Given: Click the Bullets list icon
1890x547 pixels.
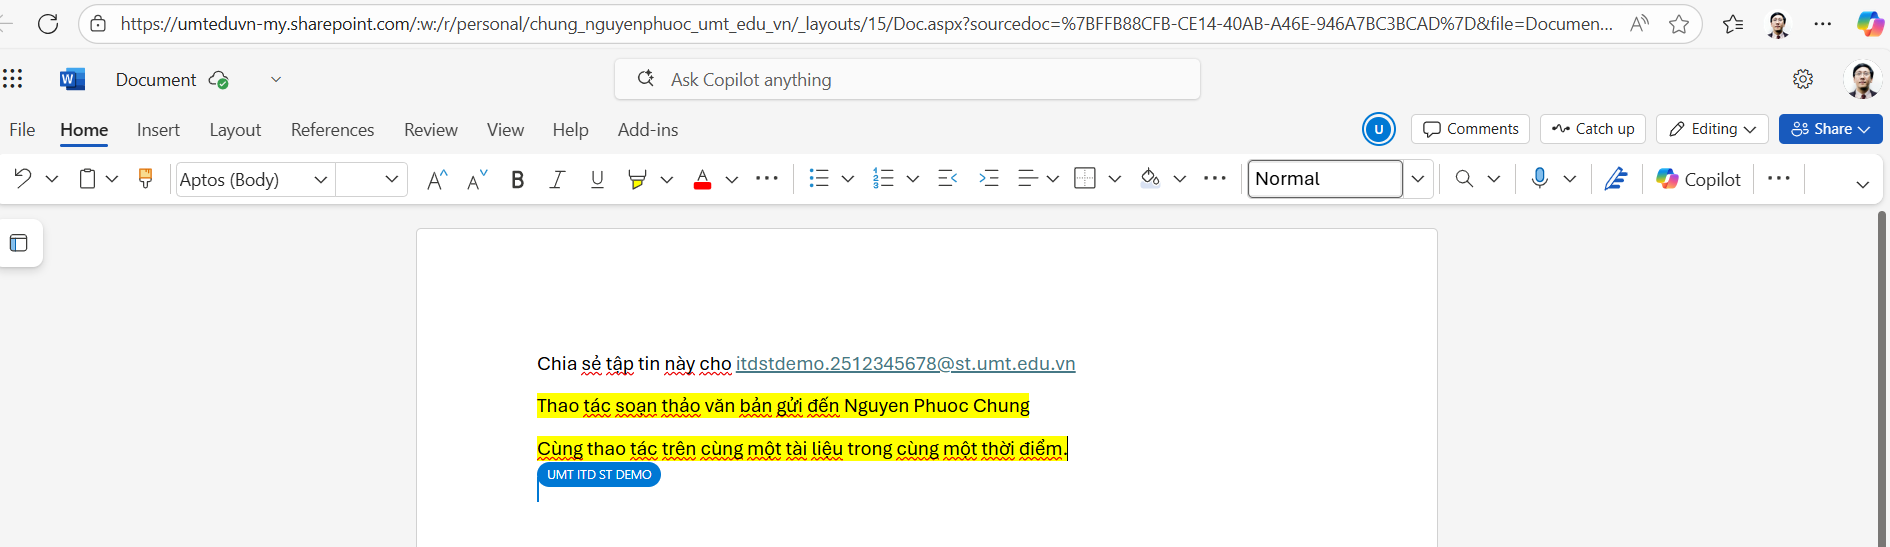Looking at the screenshot, I should 819,179.
